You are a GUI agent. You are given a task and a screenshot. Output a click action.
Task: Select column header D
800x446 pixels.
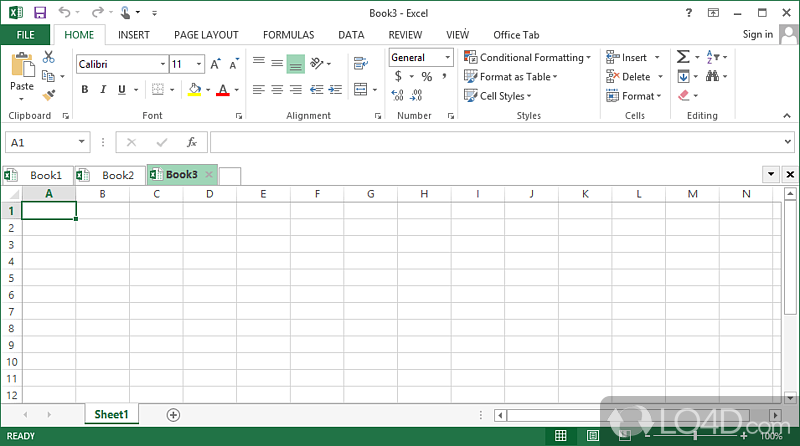210,194
